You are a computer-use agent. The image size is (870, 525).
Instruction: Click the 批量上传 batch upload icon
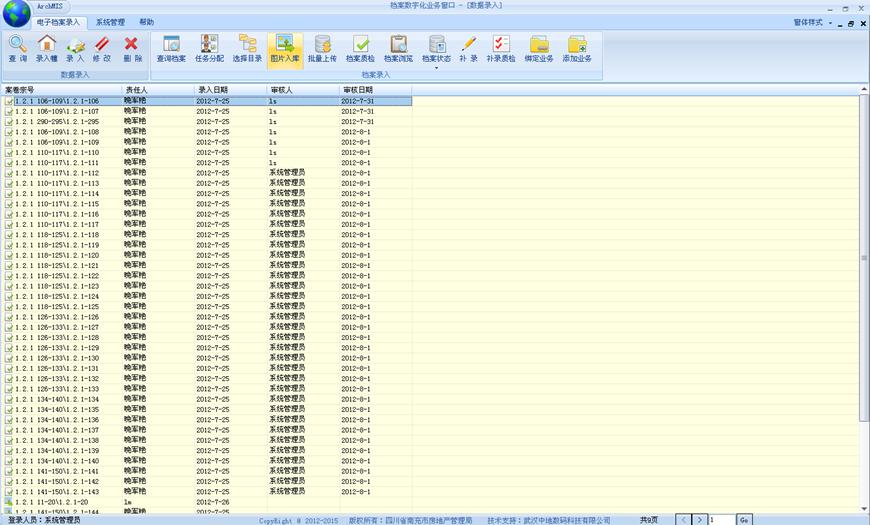(x=322, y=44)
